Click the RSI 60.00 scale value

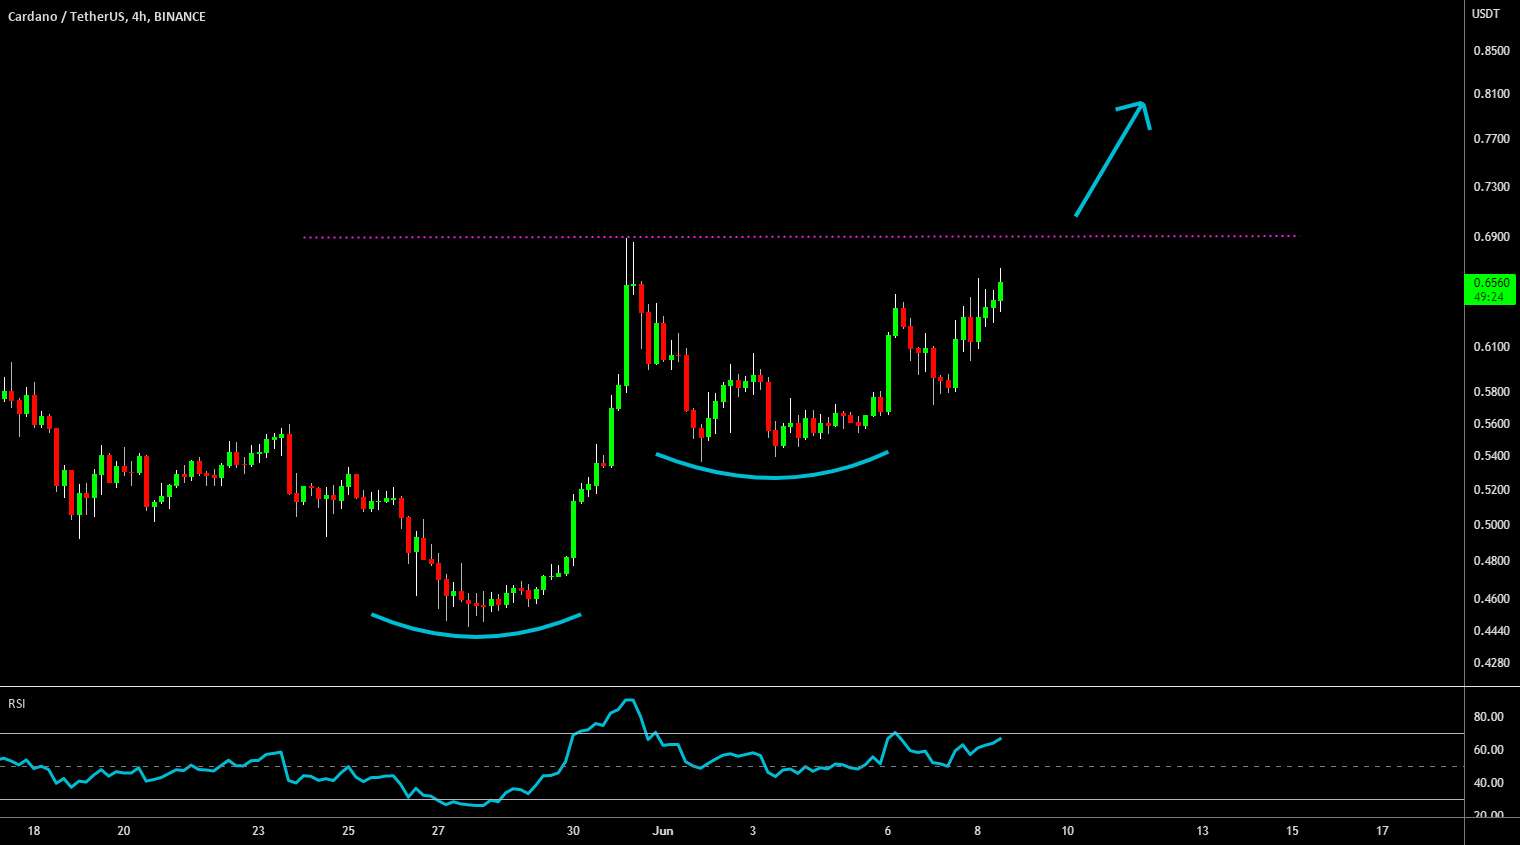pos(1488,750)
